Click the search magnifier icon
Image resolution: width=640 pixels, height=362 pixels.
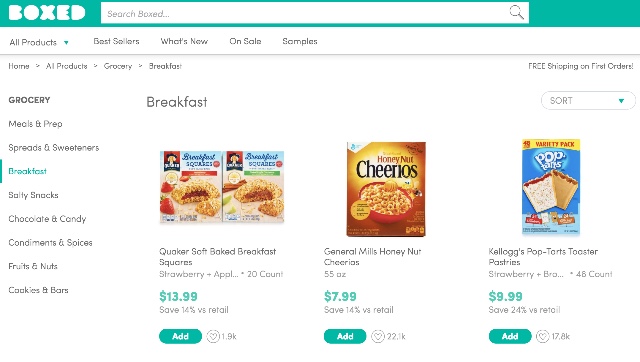coord(516,12)
